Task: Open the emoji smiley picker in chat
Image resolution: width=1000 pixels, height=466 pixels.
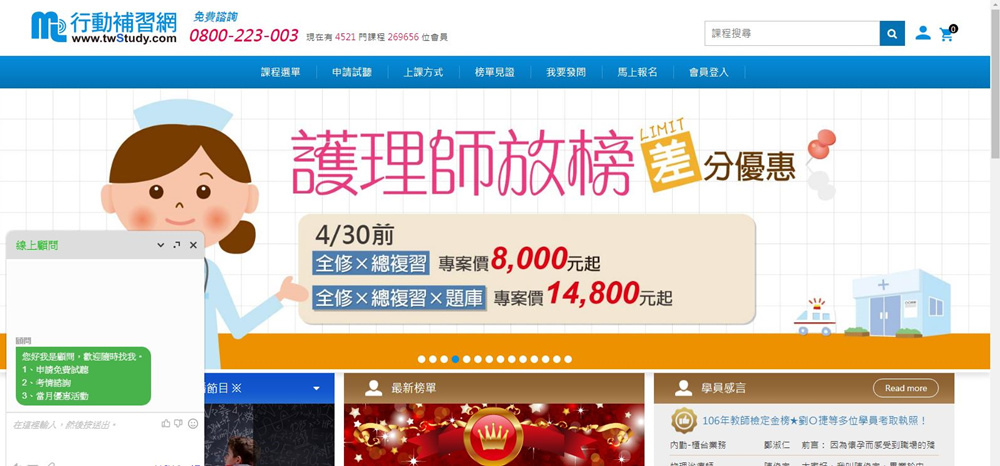Action: (x=193, y=423)
